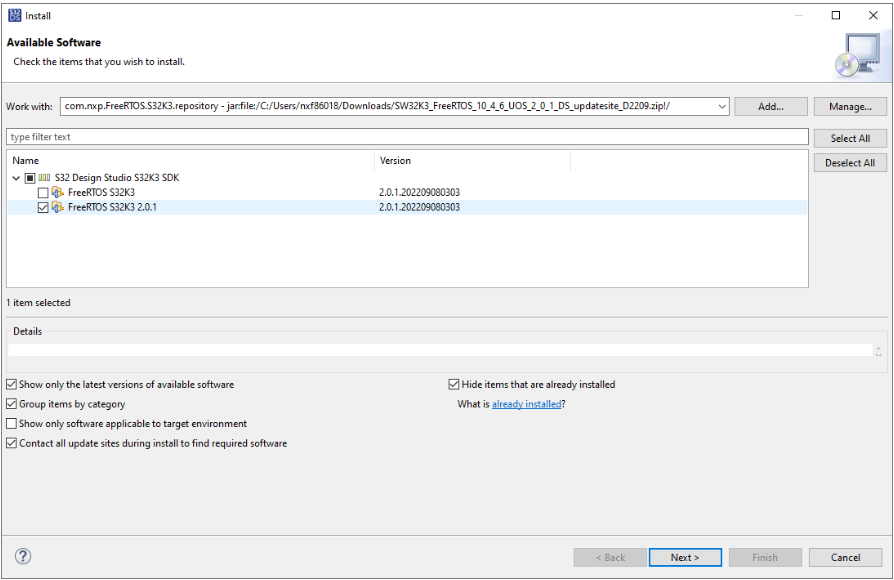Maximize the Install window
This screenshot has width=894, height=580.
[x=835, y=15]
